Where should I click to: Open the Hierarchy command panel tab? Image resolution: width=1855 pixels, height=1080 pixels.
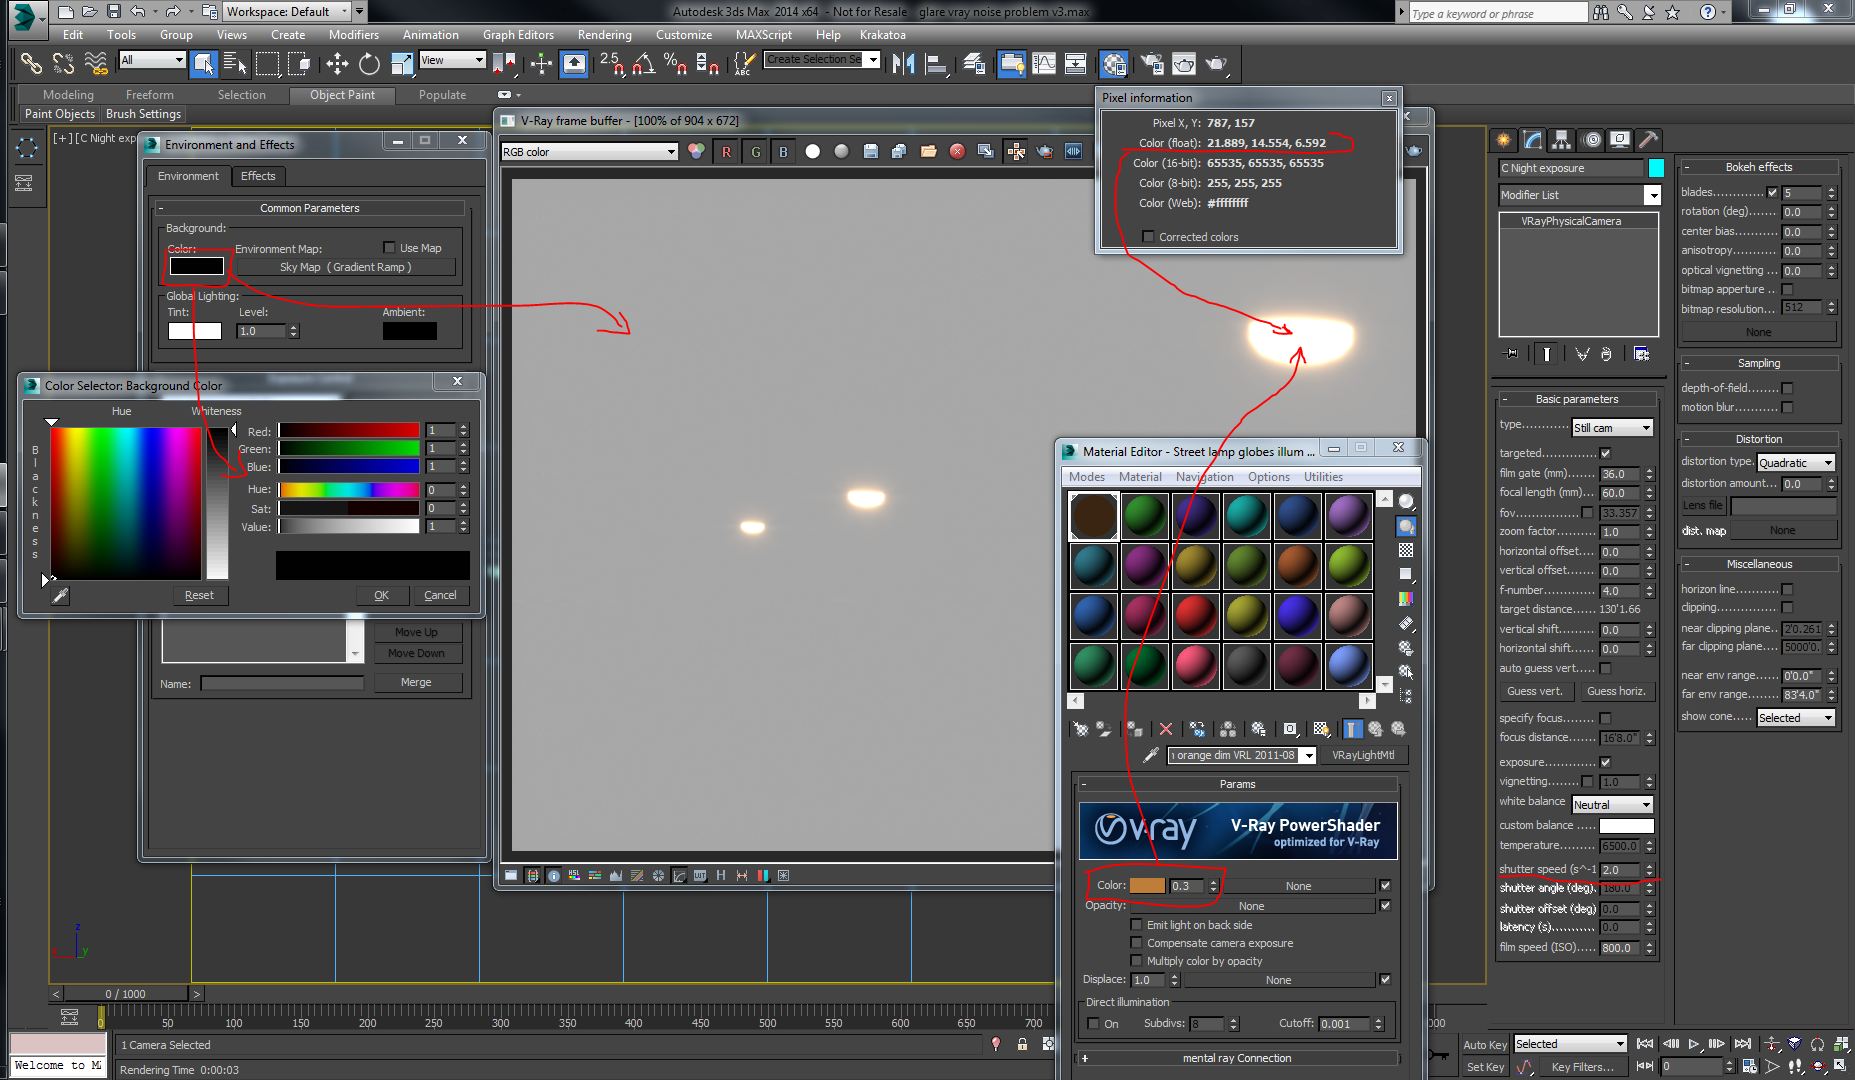tap(1561, 140)
